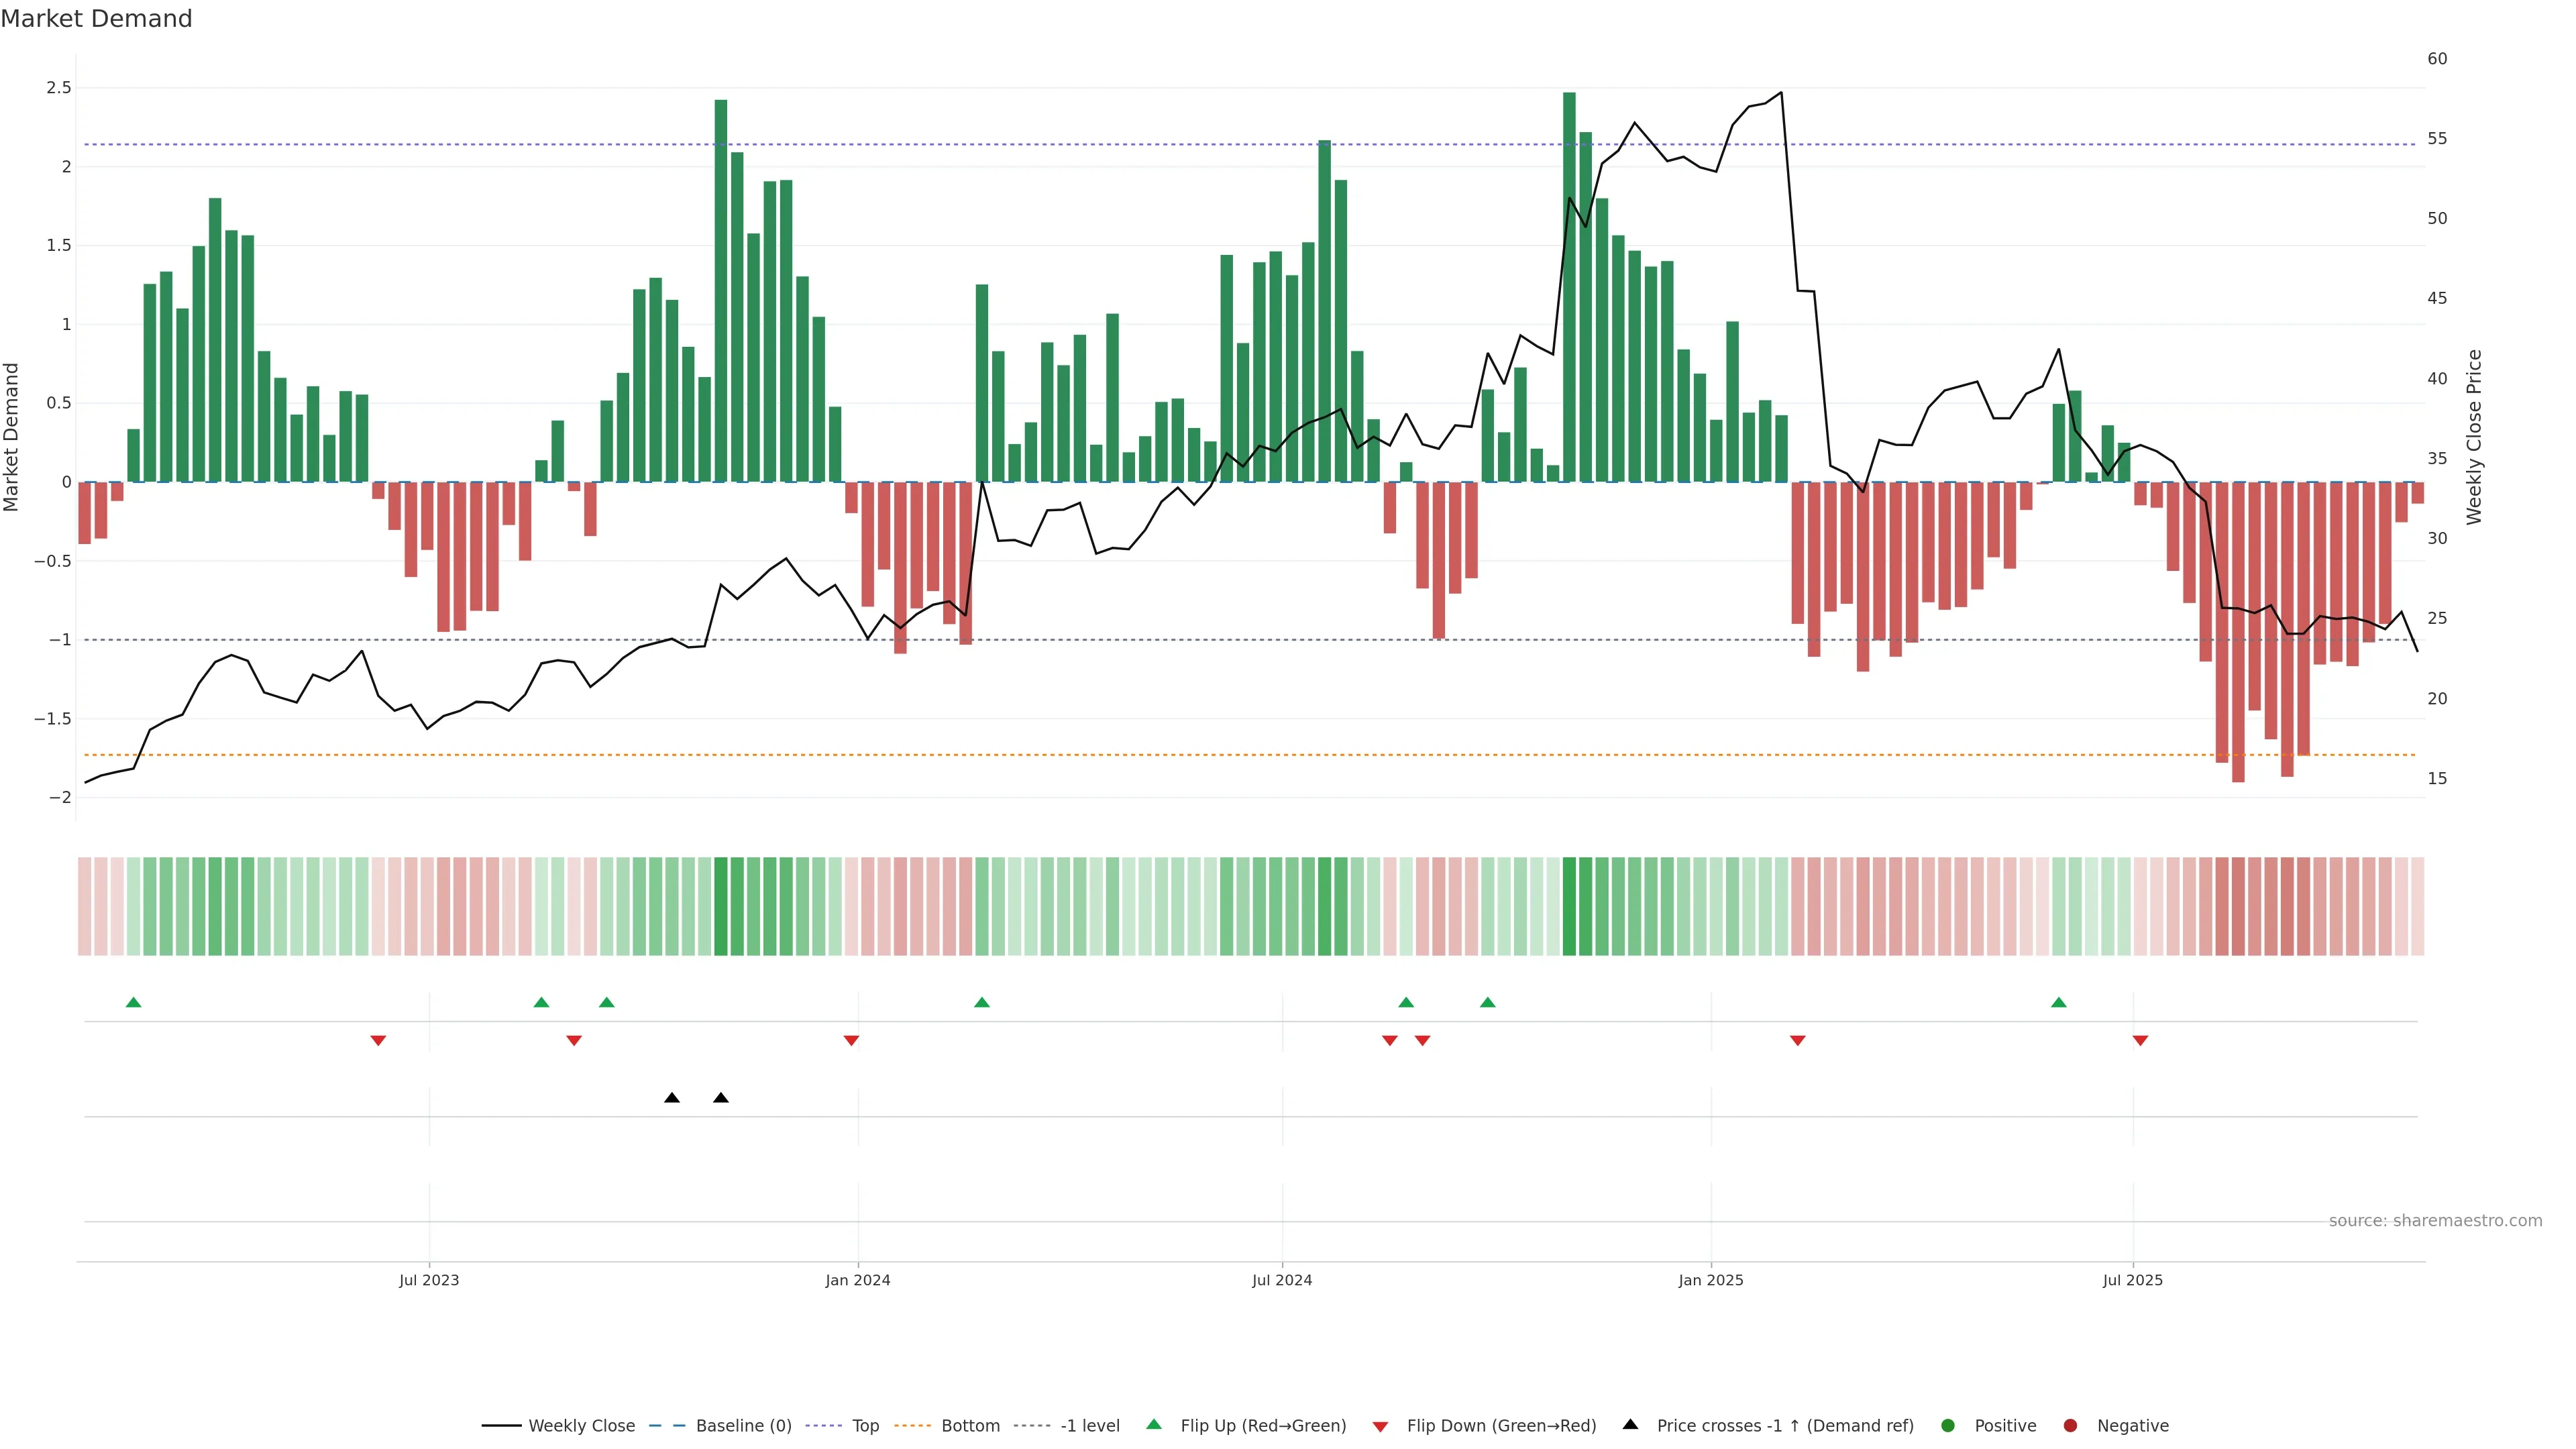This screenshot has height=1449, width=2576.
Task: Click Price crosses -1 black triangle legend icon
Action: coord(1630,1425)
